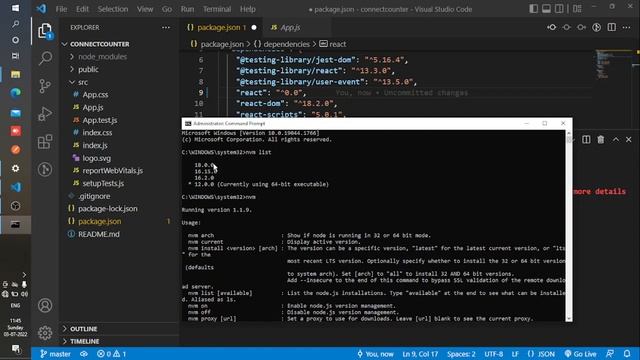Open the Help menu
Screen dimensions: 640x360
coord(247,9)
